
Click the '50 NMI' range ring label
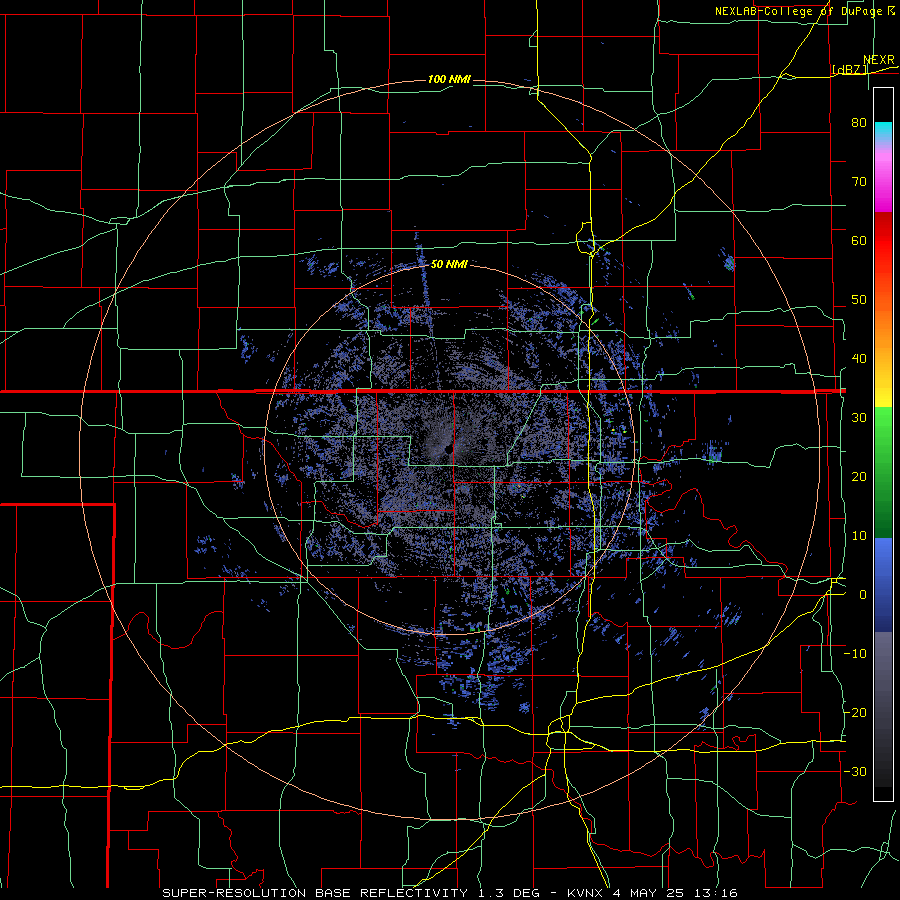449,264
